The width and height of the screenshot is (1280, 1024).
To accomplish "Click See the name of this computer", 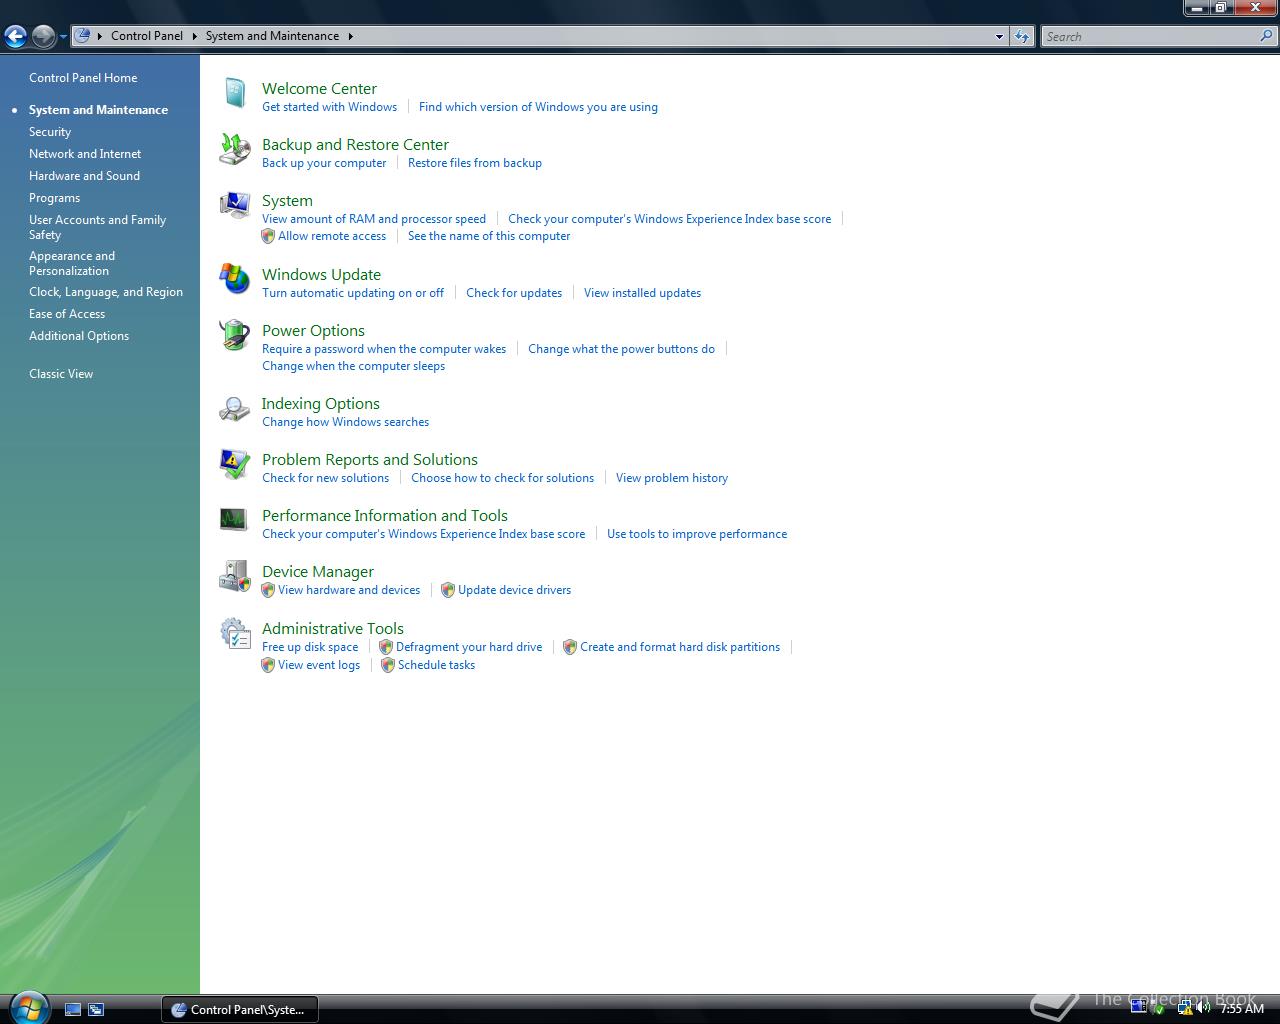I will point(489,236).
